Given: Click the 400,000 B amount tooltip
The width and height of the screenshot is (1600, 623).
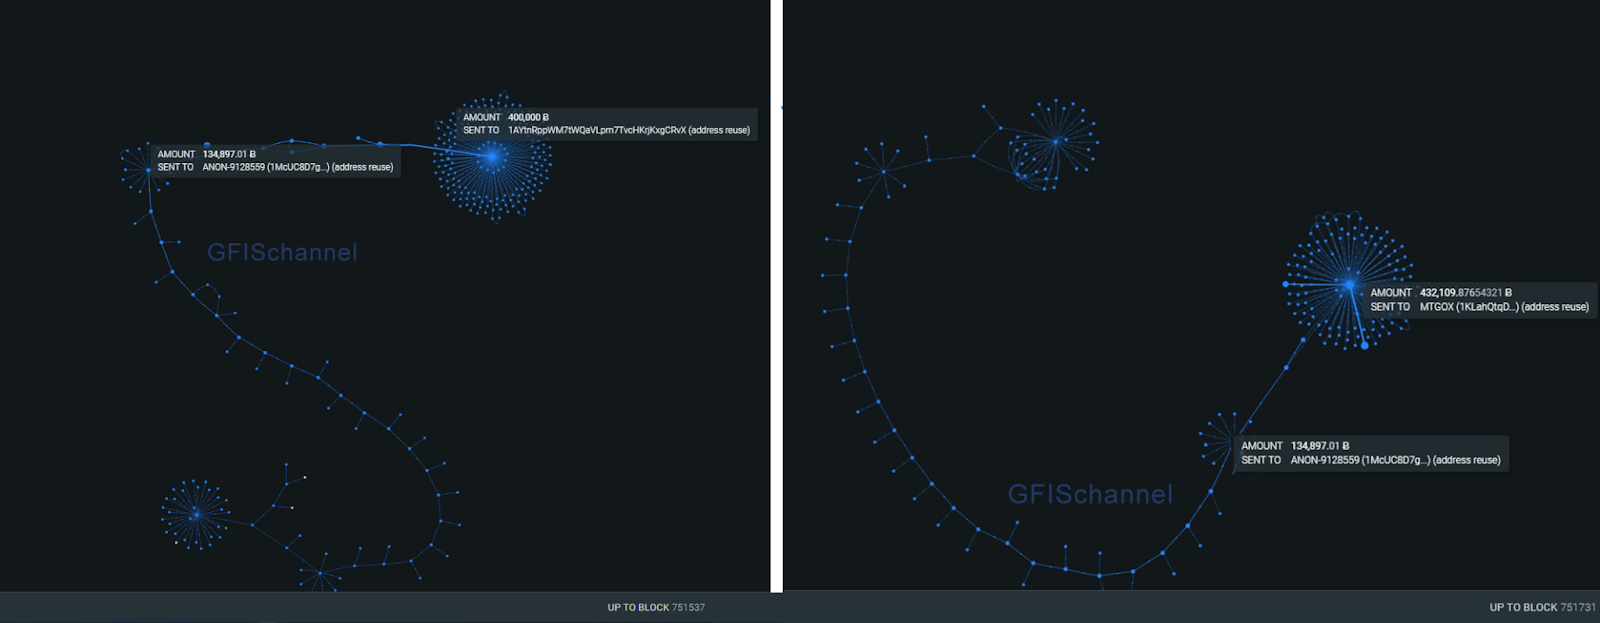Looking at the screenshot, I should coord(606,124).
